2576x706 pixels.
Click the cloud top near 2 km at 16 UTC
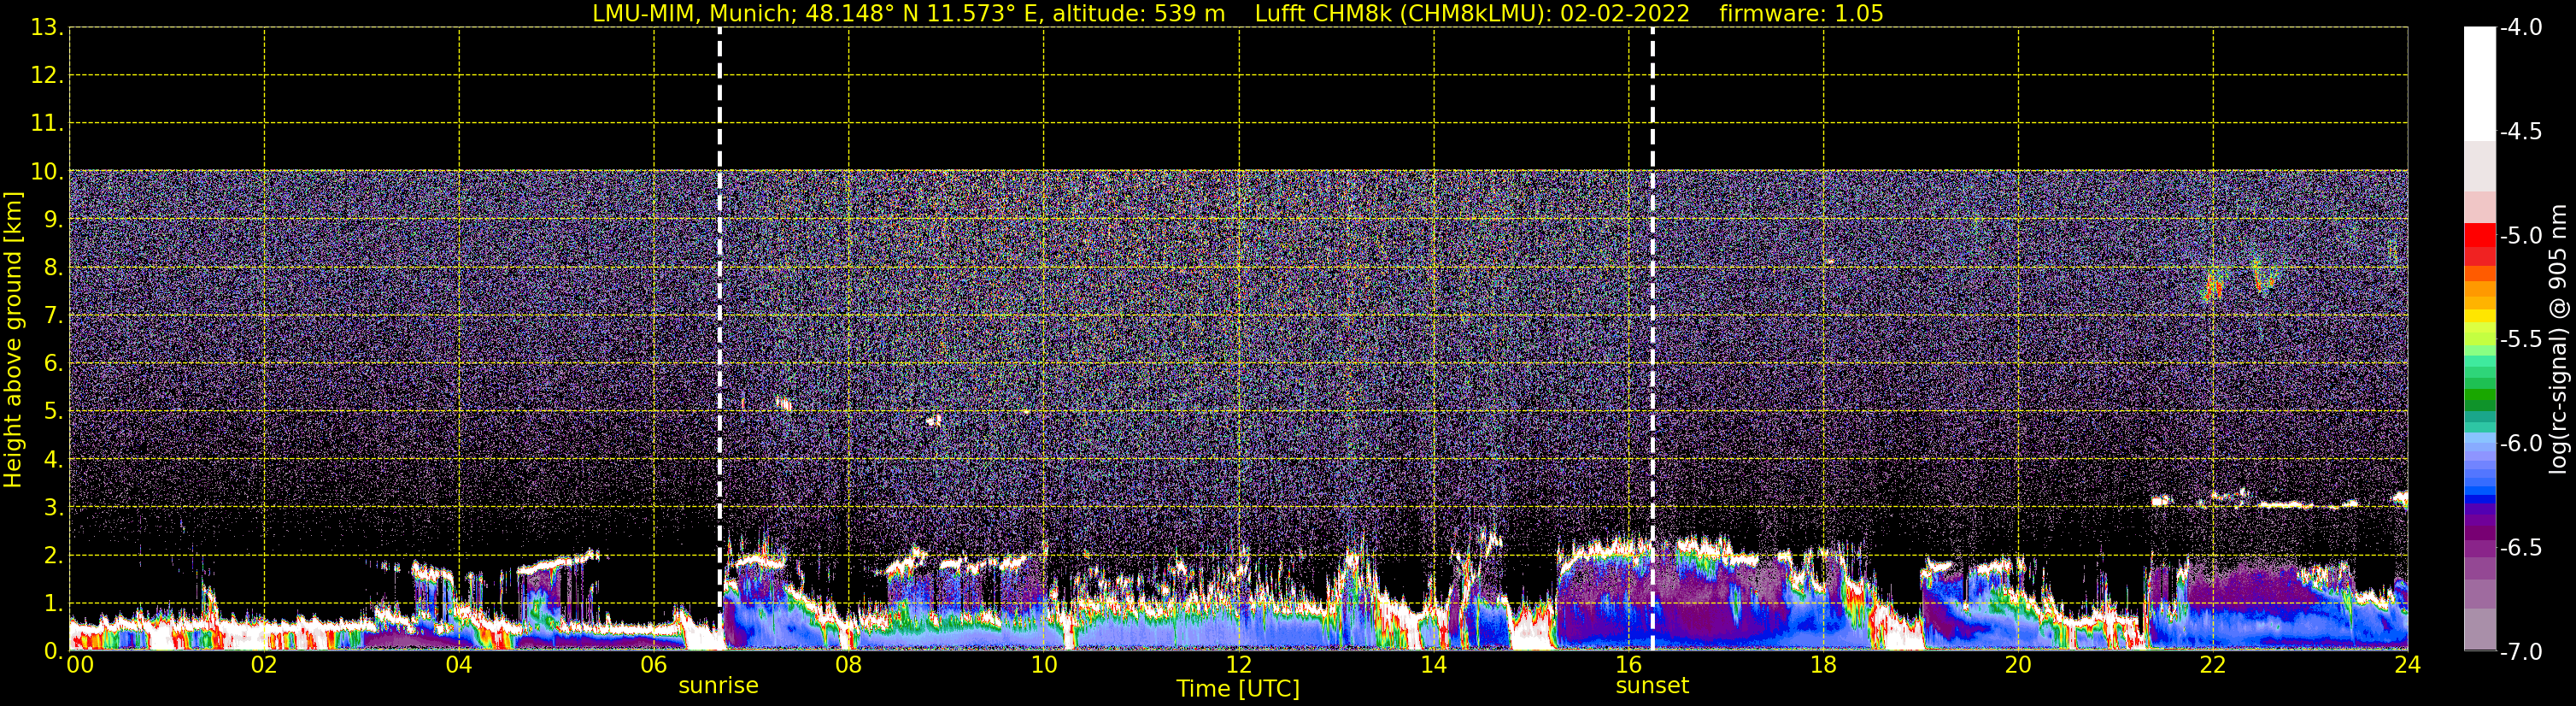click(1607, 547)
